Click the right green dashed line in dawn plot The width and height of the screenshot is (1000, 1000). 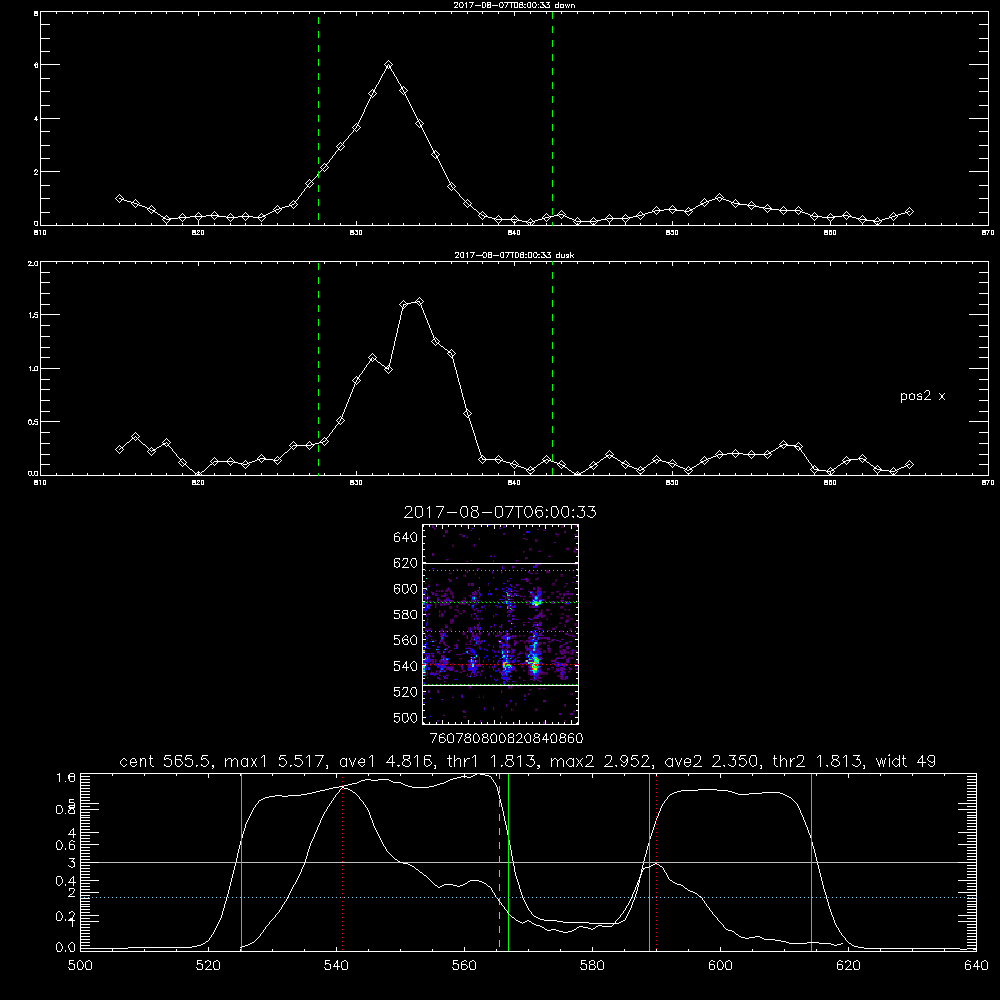(x=552, y=118)
